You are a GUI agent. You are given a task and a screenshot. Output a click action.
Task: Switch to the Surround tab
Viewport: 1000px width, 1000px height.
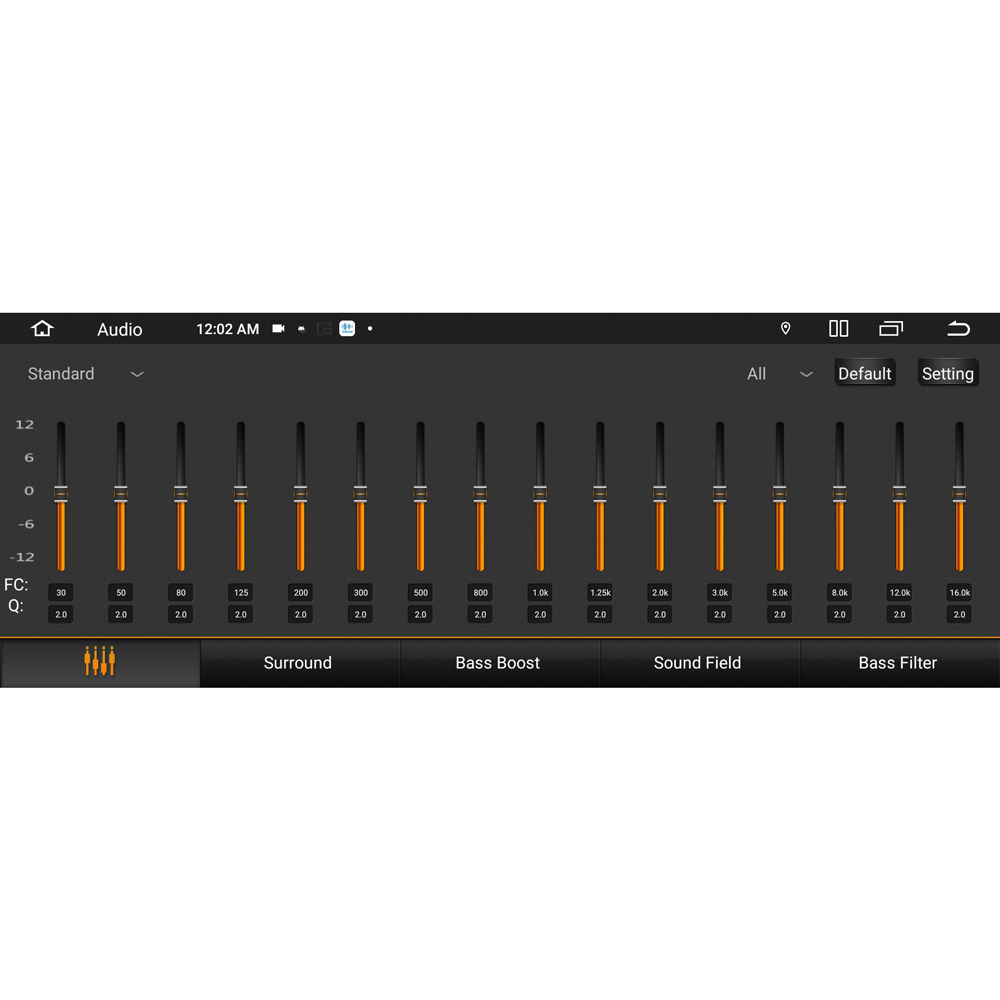pyautogui.click(x=298, y=663)
